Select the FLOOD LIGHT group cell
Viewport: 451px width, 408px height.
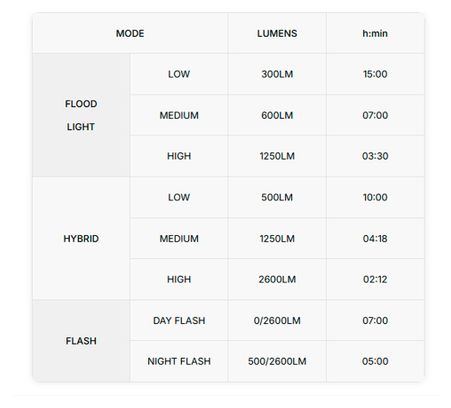point(81,115)
